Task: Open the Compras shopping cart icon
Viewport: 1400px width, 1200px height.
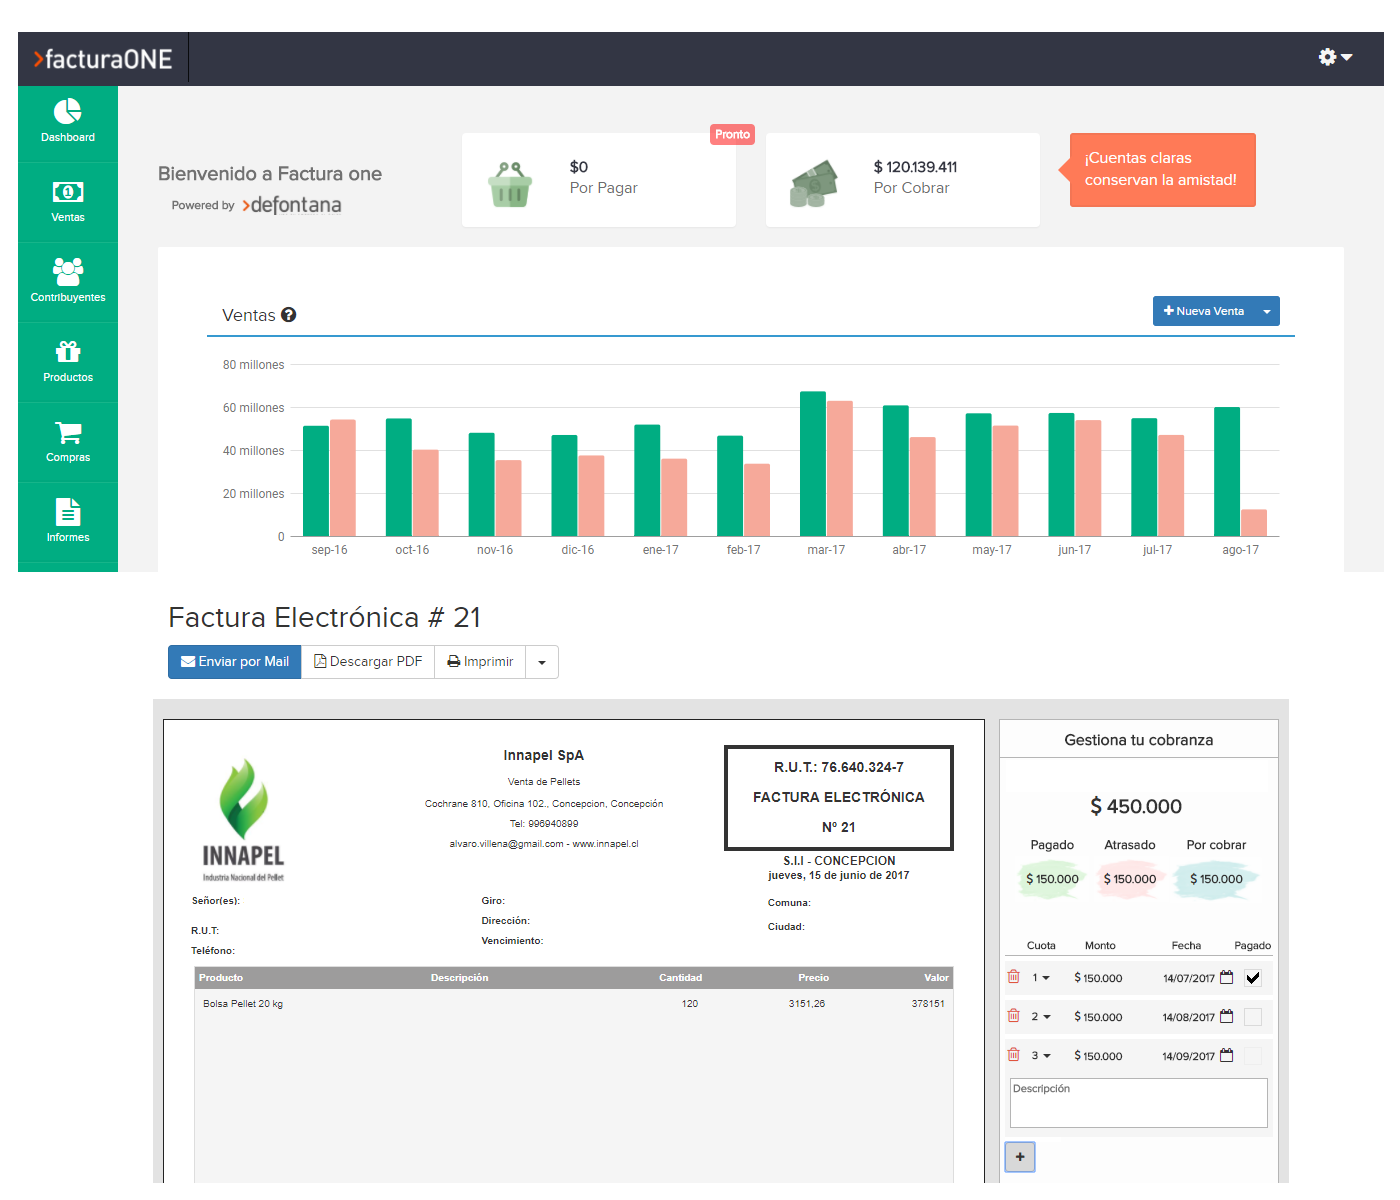Action: pyautogui.click(x=67, y=432)
